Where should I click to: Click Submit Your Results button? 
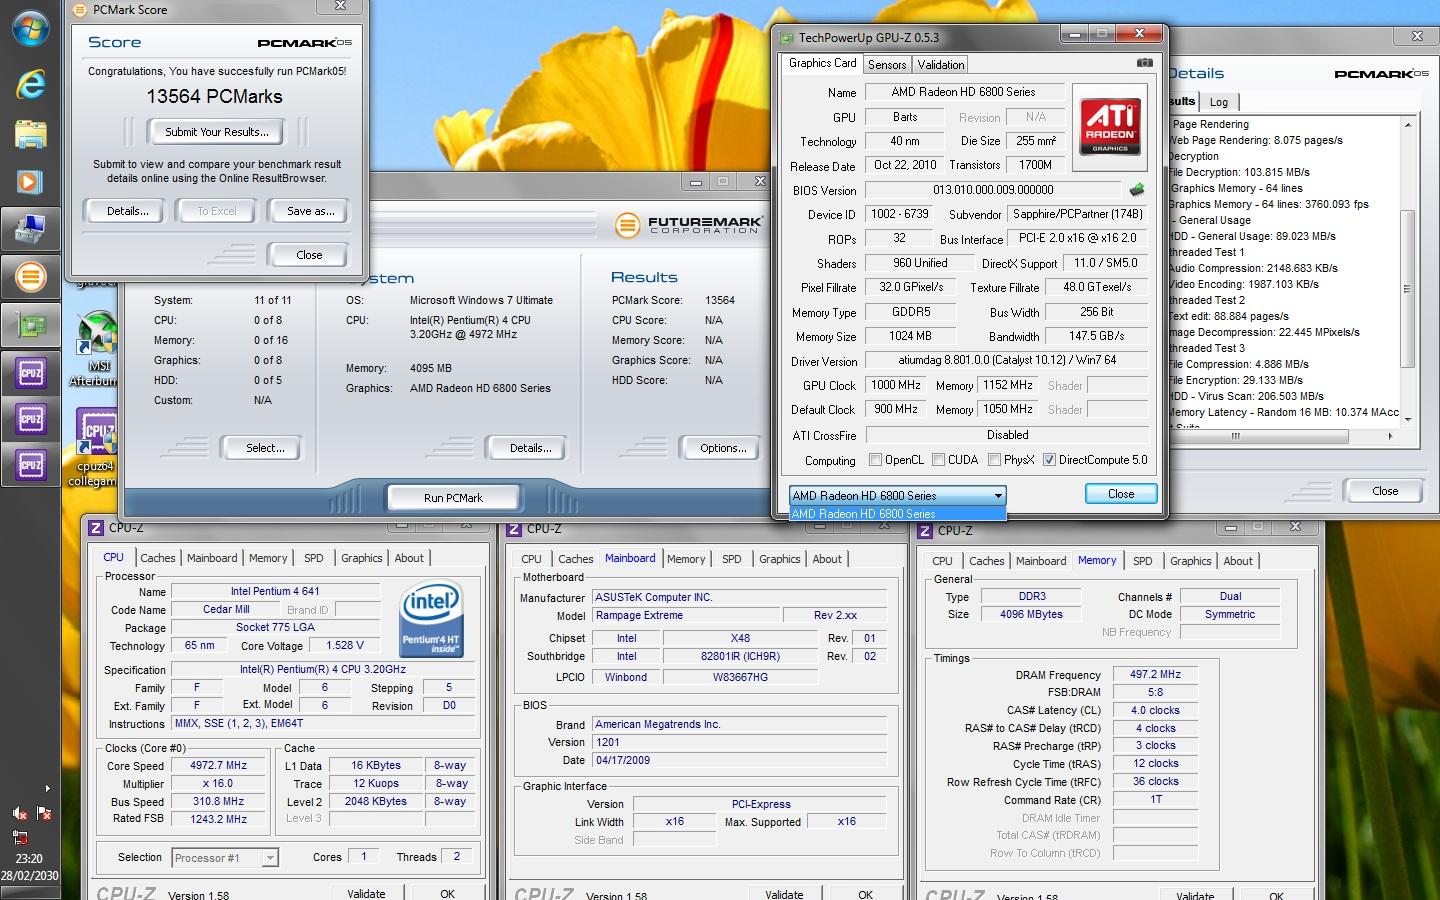click(216, 132)
